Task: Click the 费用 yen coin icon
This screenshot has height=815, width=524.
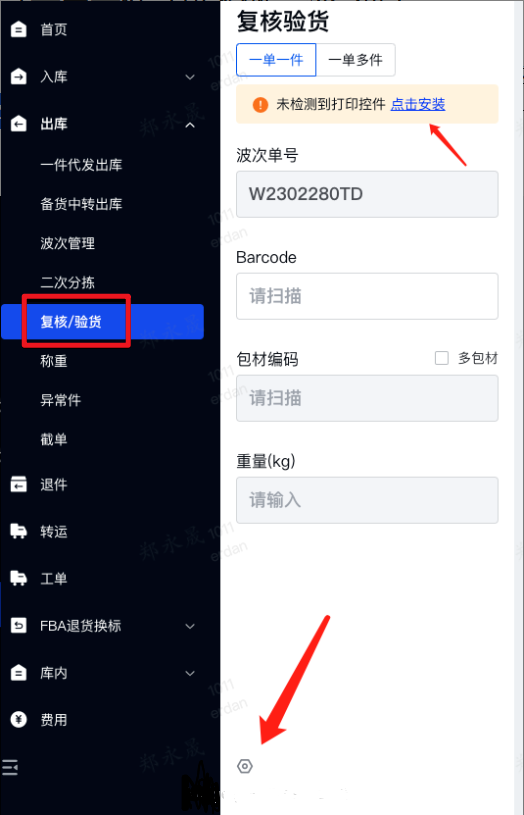Action: pos(19,719)
